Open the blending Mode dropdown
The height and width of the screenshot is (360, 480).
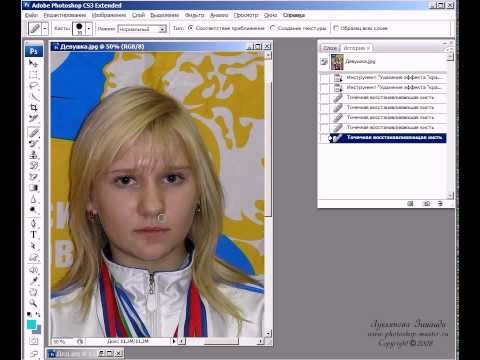coord(142,29)
